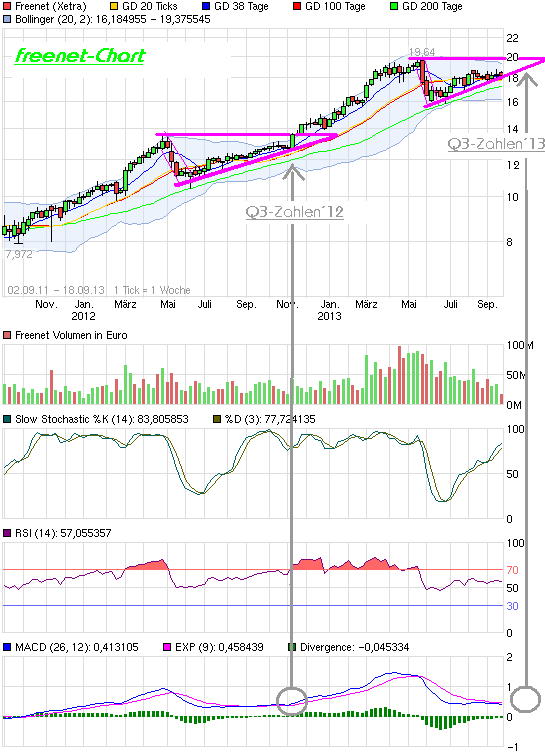Click the green GD 200 Tage legend swatch

click(394, 7)
